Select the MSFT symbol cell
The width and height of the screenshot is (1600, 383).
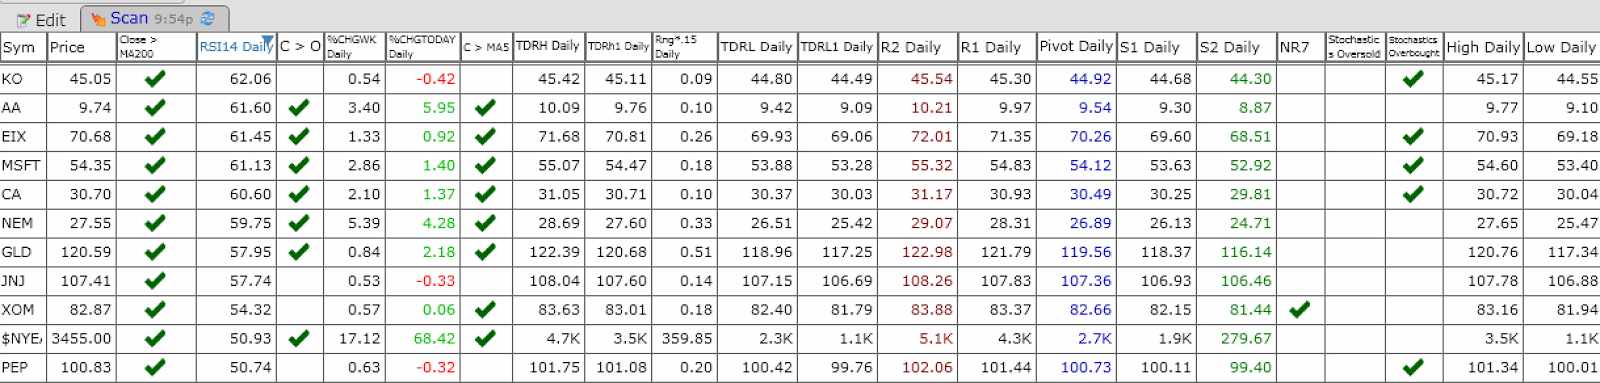[23, 165]
